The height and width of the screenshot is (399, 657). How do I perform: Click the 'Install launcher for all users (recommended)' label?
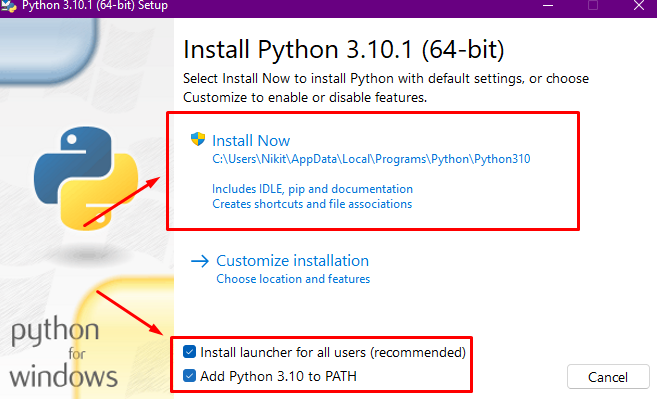pos(333,352)
